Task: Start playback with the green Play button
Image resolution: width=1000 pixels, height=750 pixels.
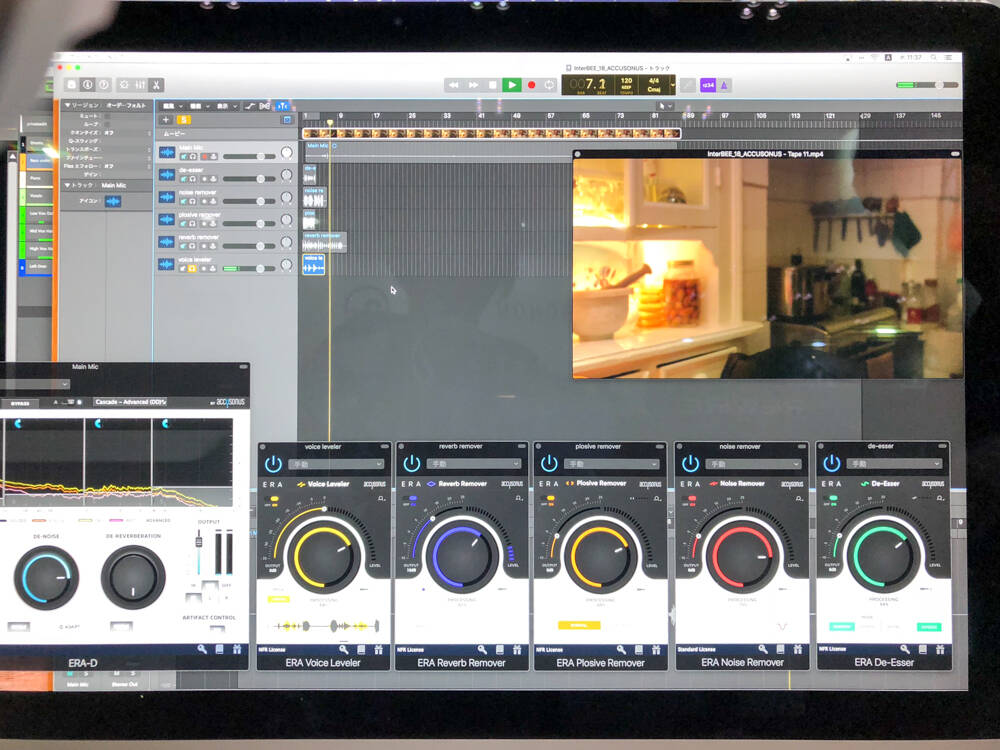Action: 511,85
